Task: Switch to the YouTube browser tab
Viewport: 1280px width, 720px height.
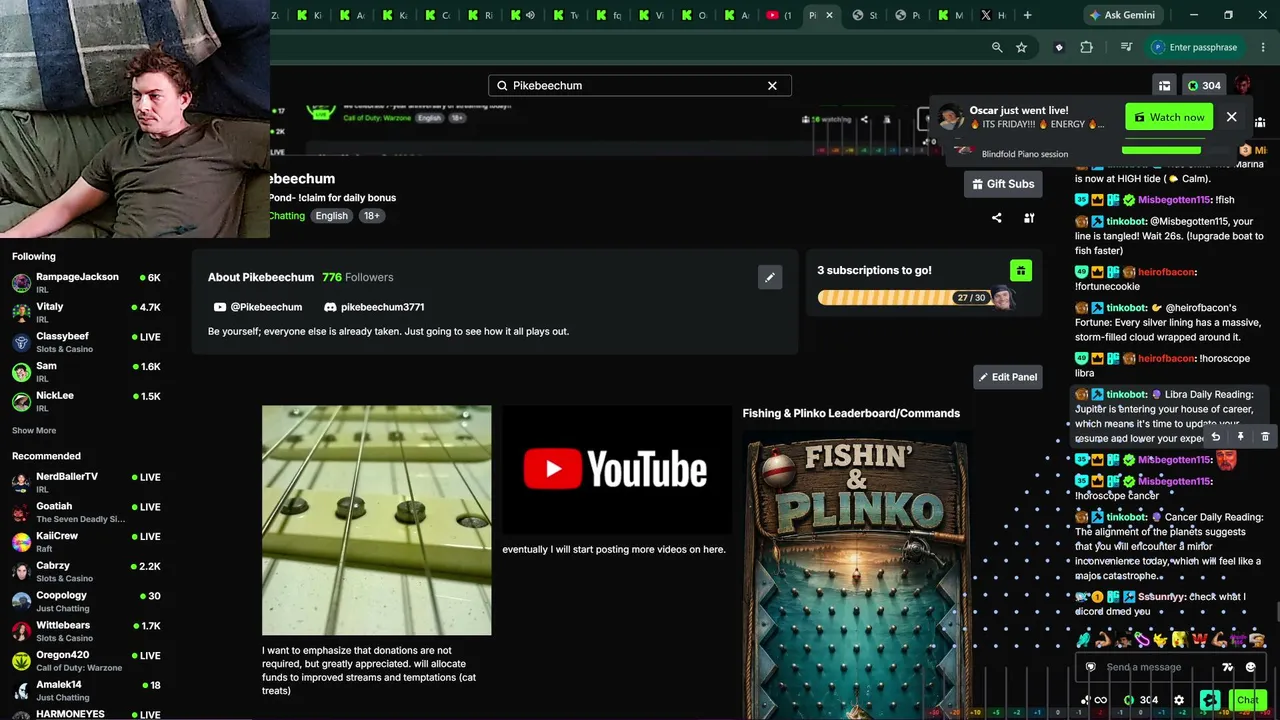Action: 778,15
